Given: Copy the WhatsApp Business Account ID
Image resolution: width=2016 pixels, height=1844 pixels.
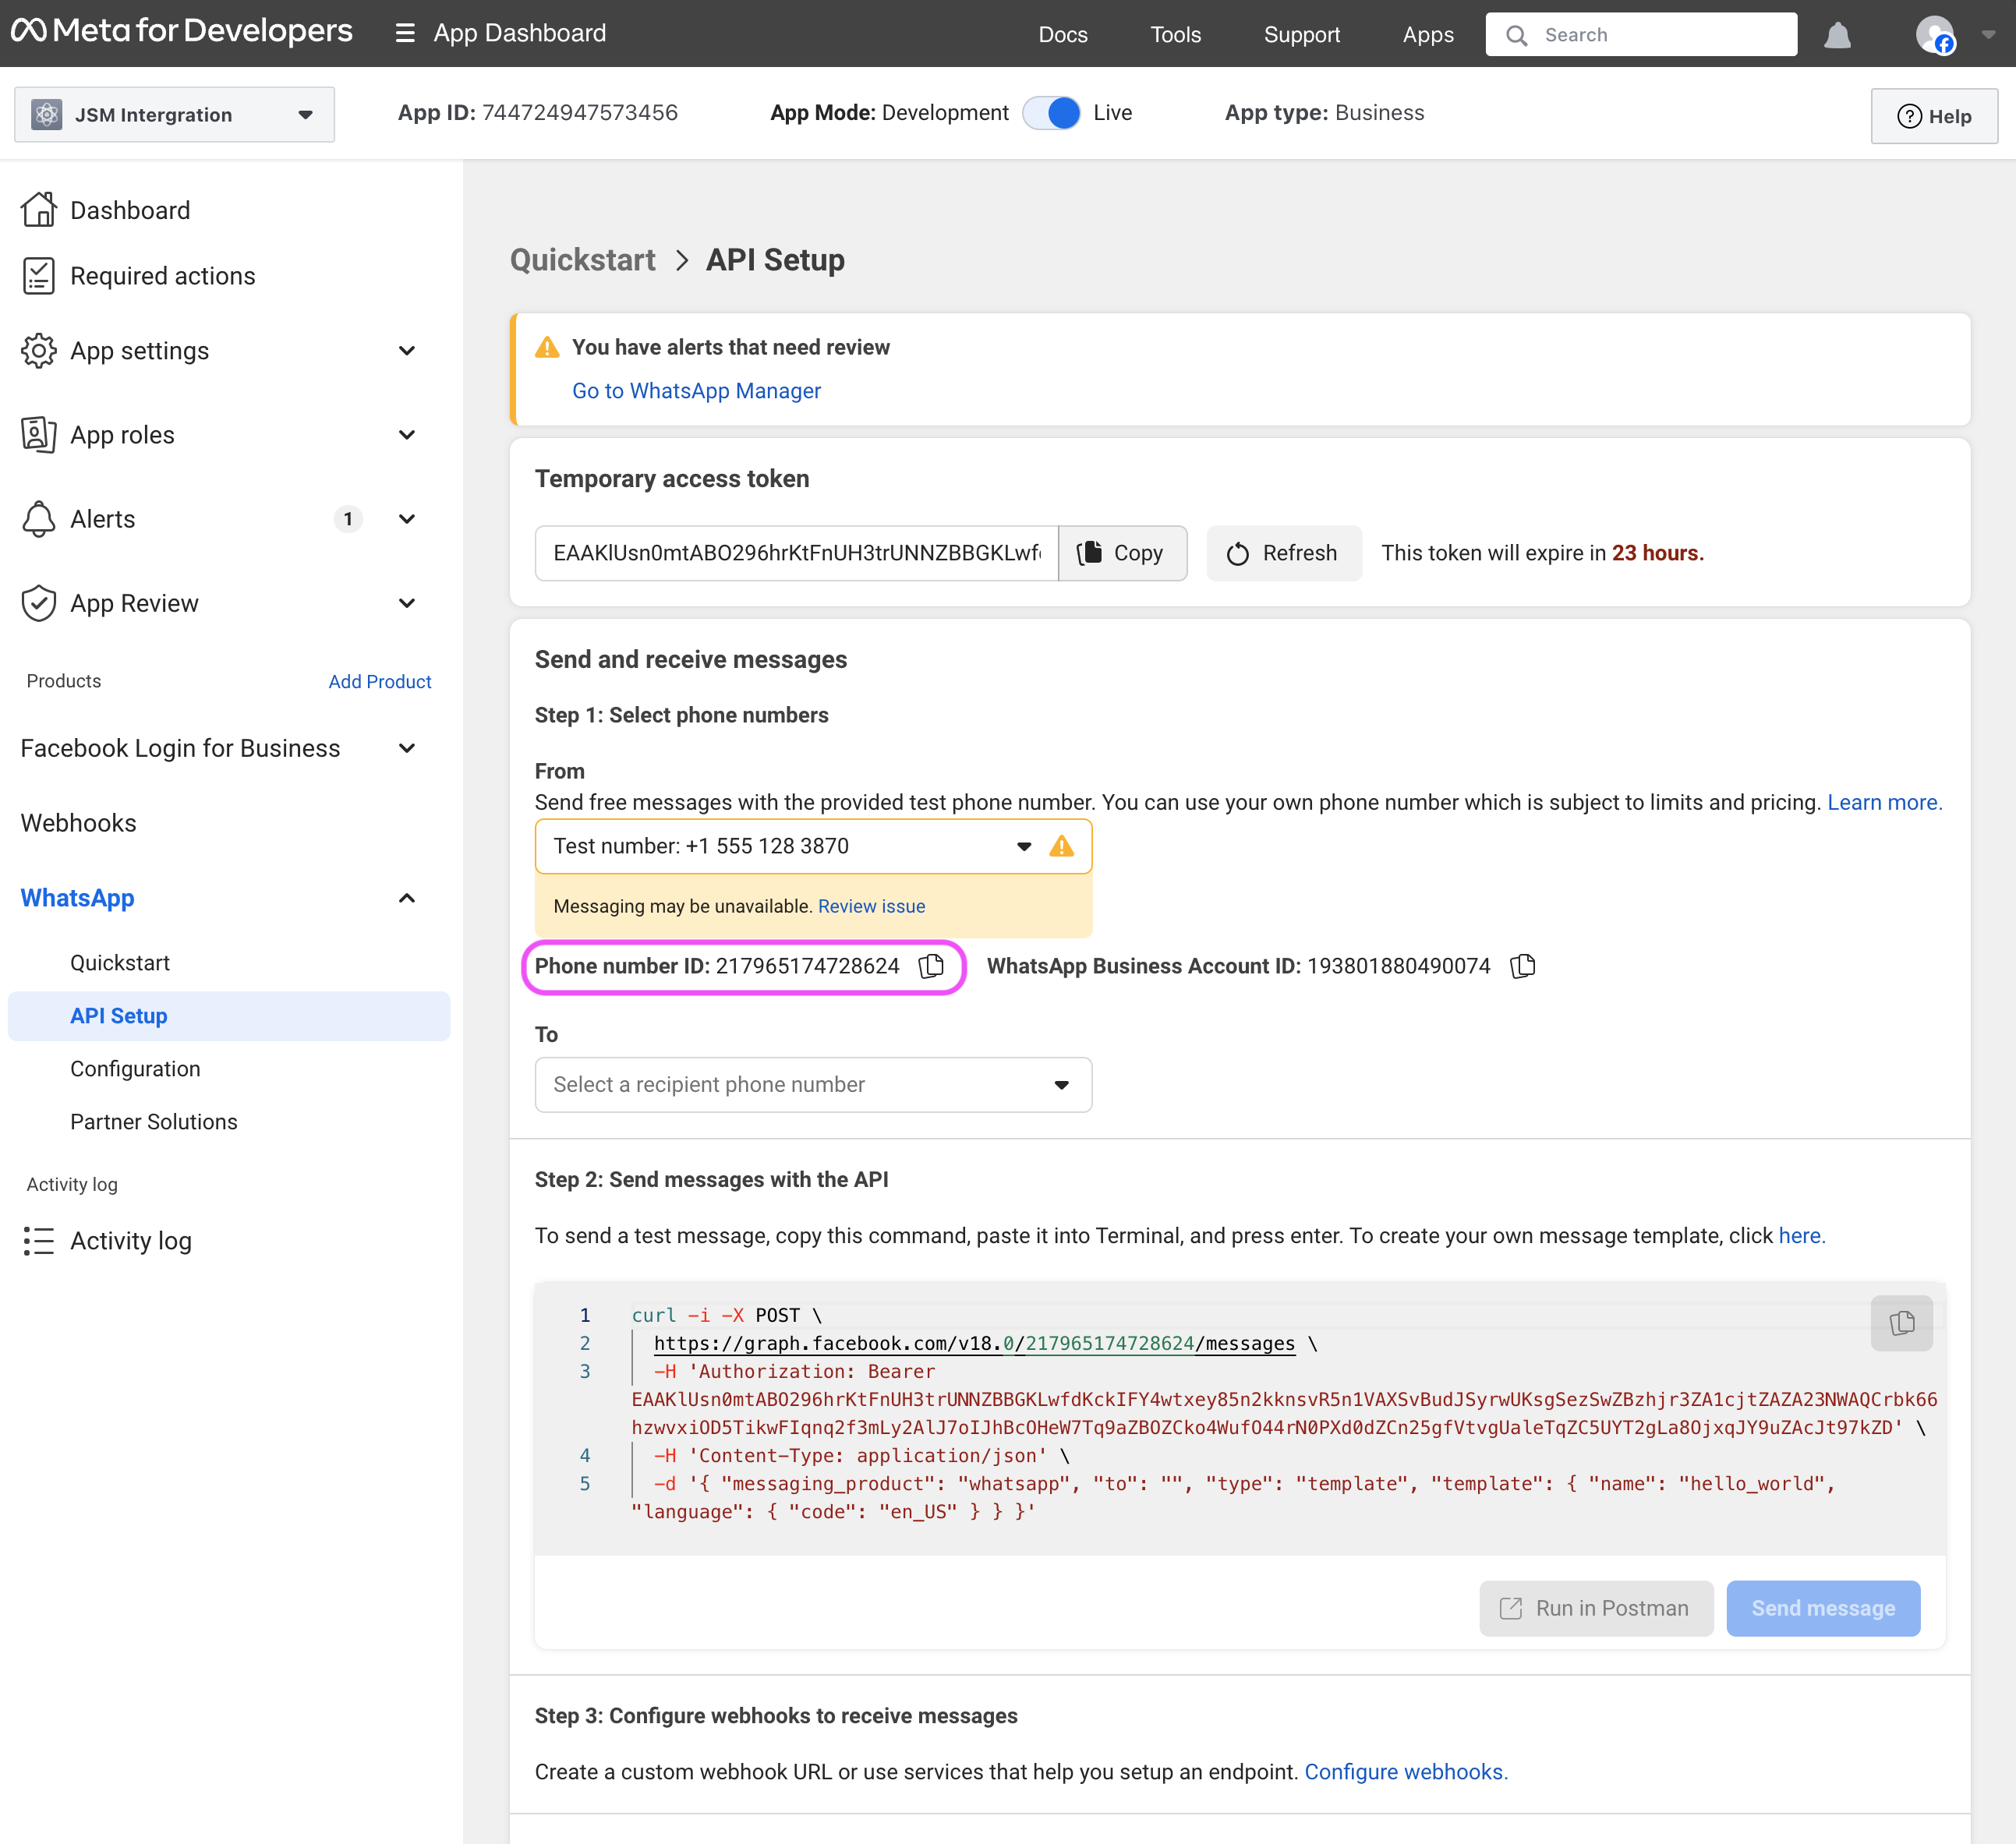Looking at the screenshot, I should tap(1522, 966).
